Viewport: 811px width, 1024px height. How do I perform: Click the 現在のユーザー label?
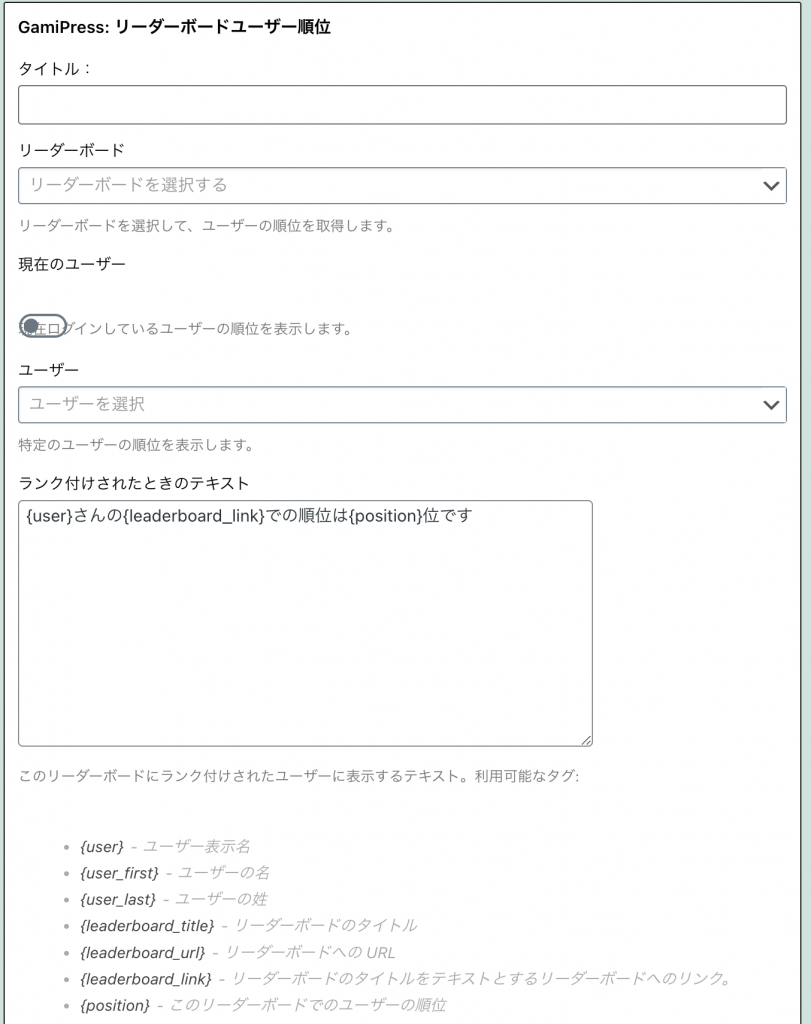click(72, 264)
